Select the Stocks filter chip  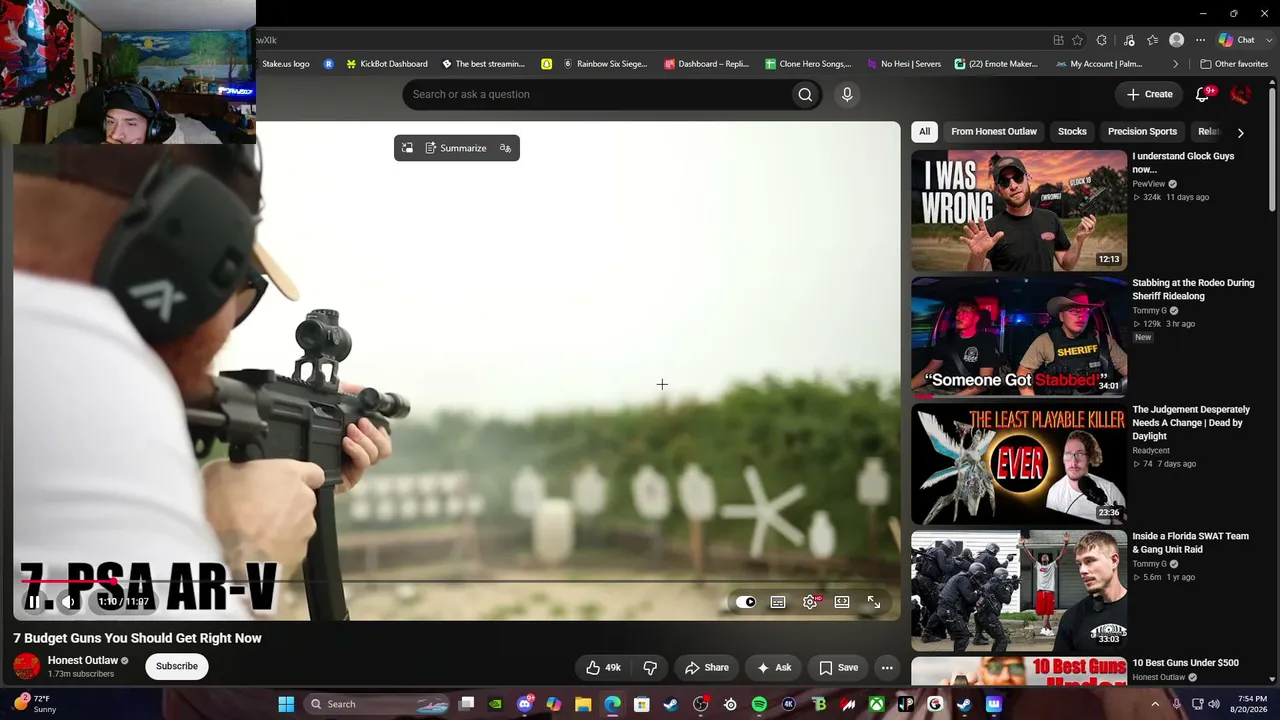(1072, 131)
